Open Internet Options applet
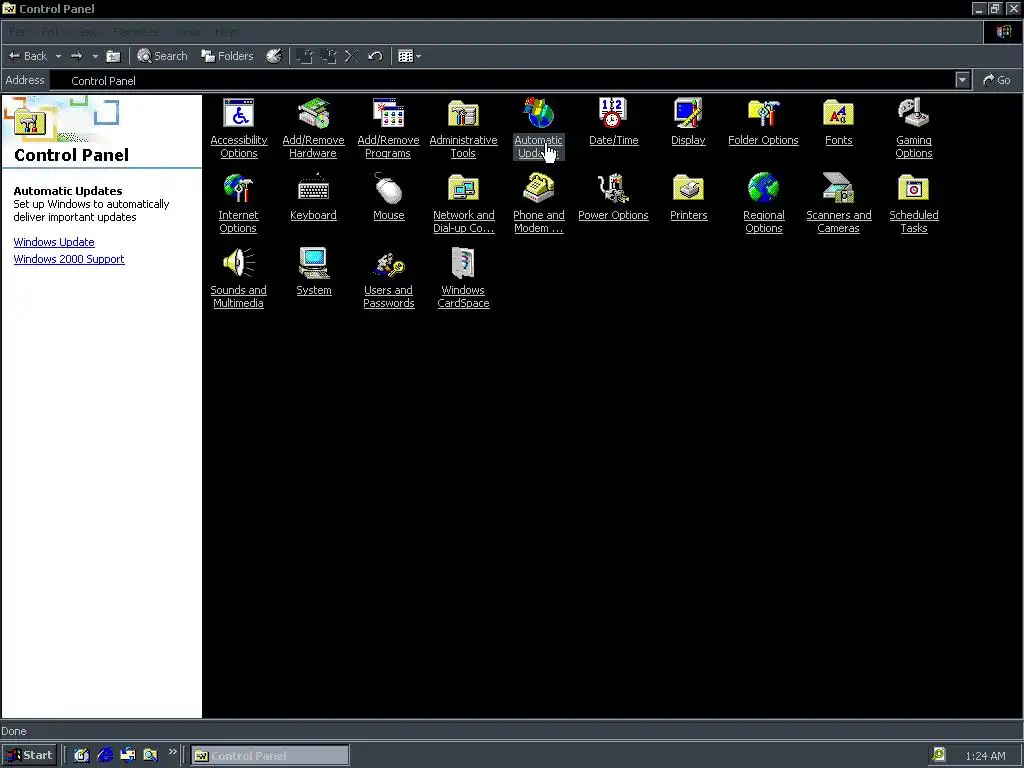 pyautogui.click(x=238, y=203)
